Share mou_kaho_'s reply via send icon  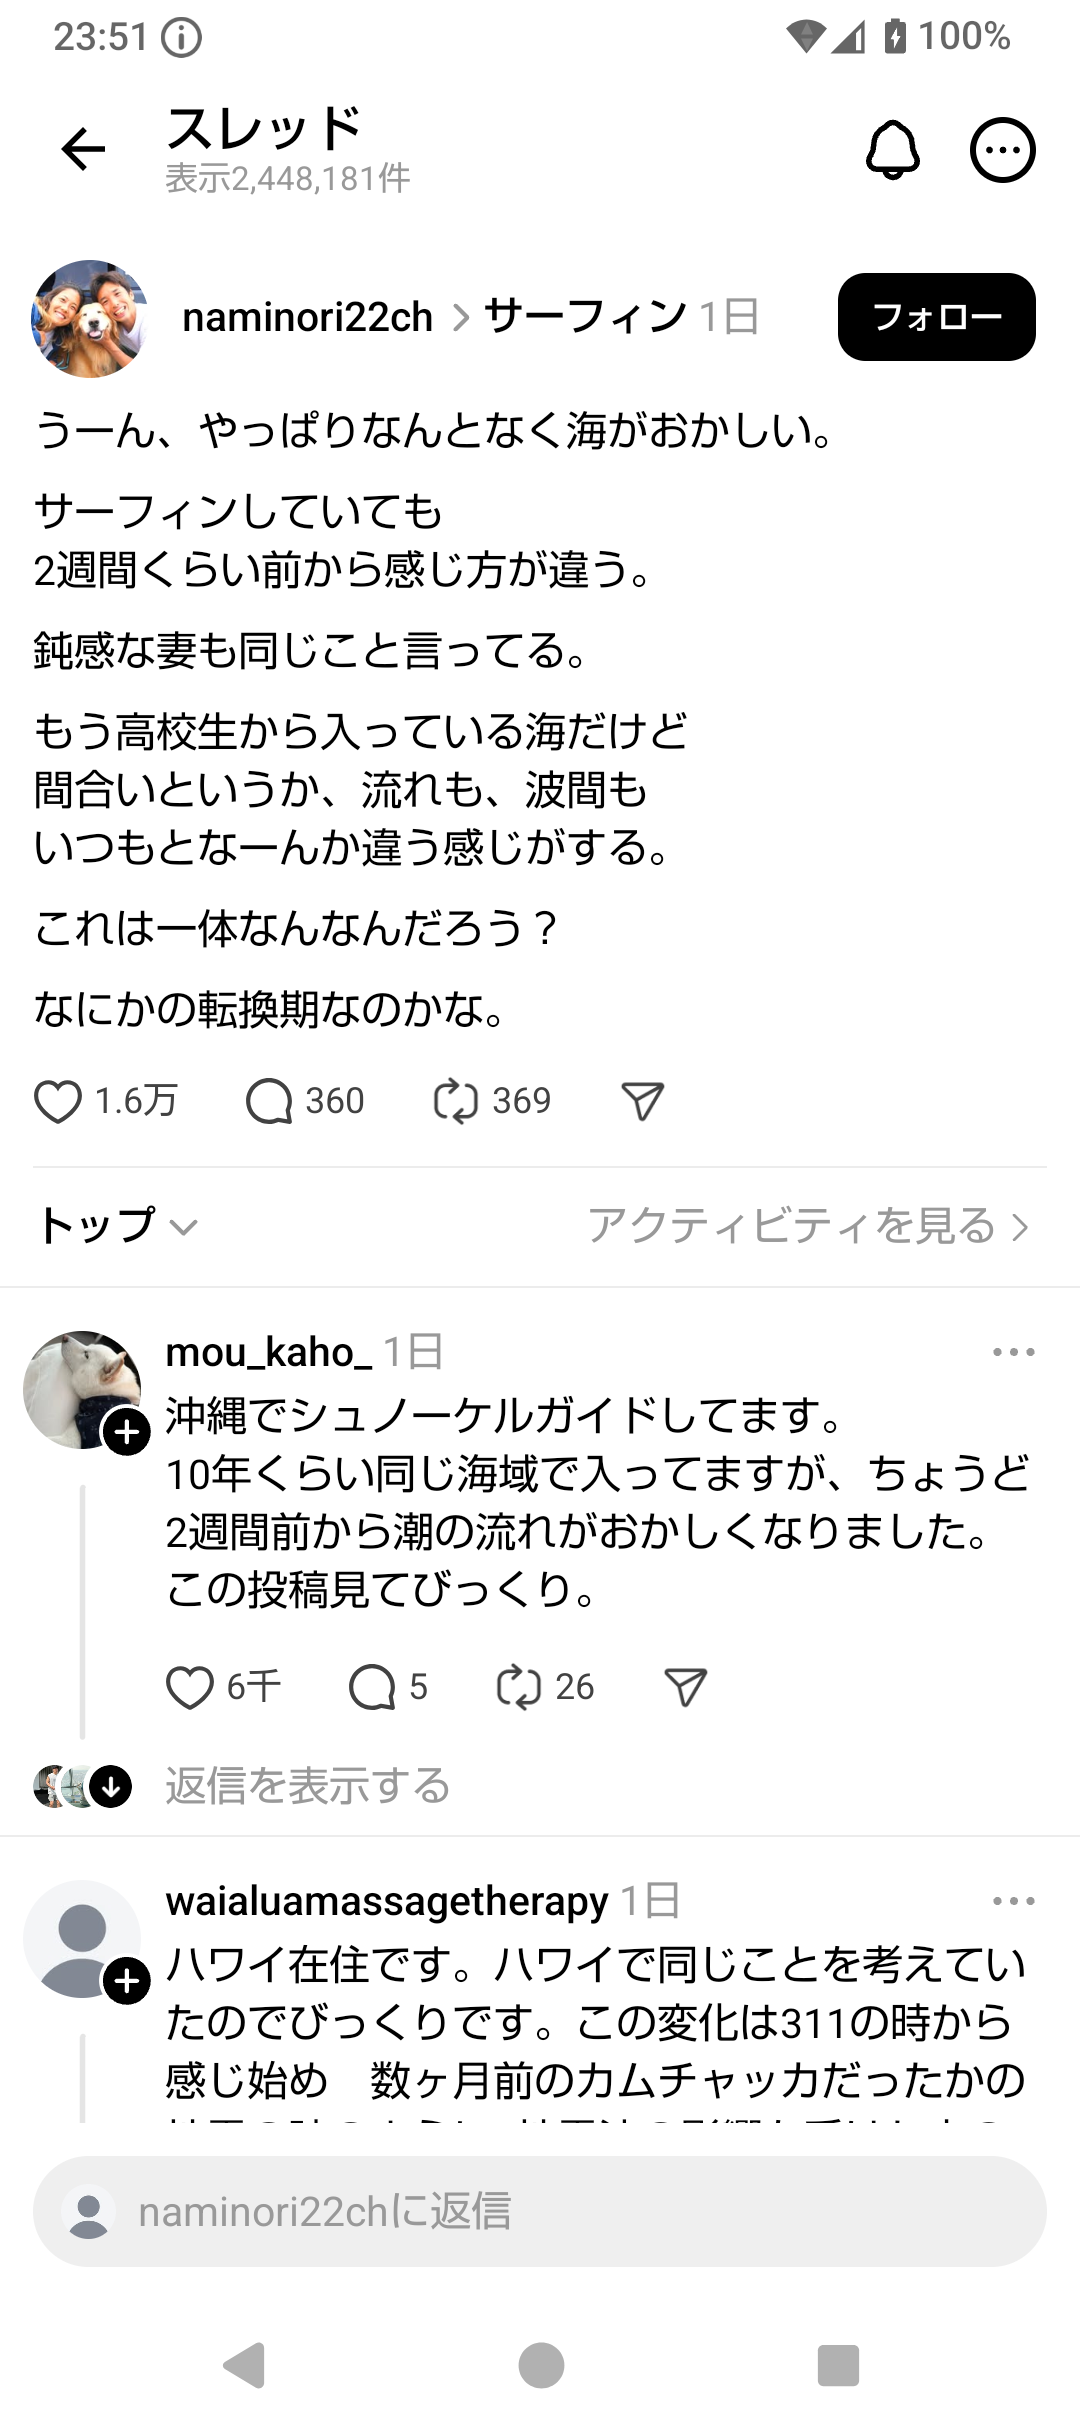(686, 1688)
